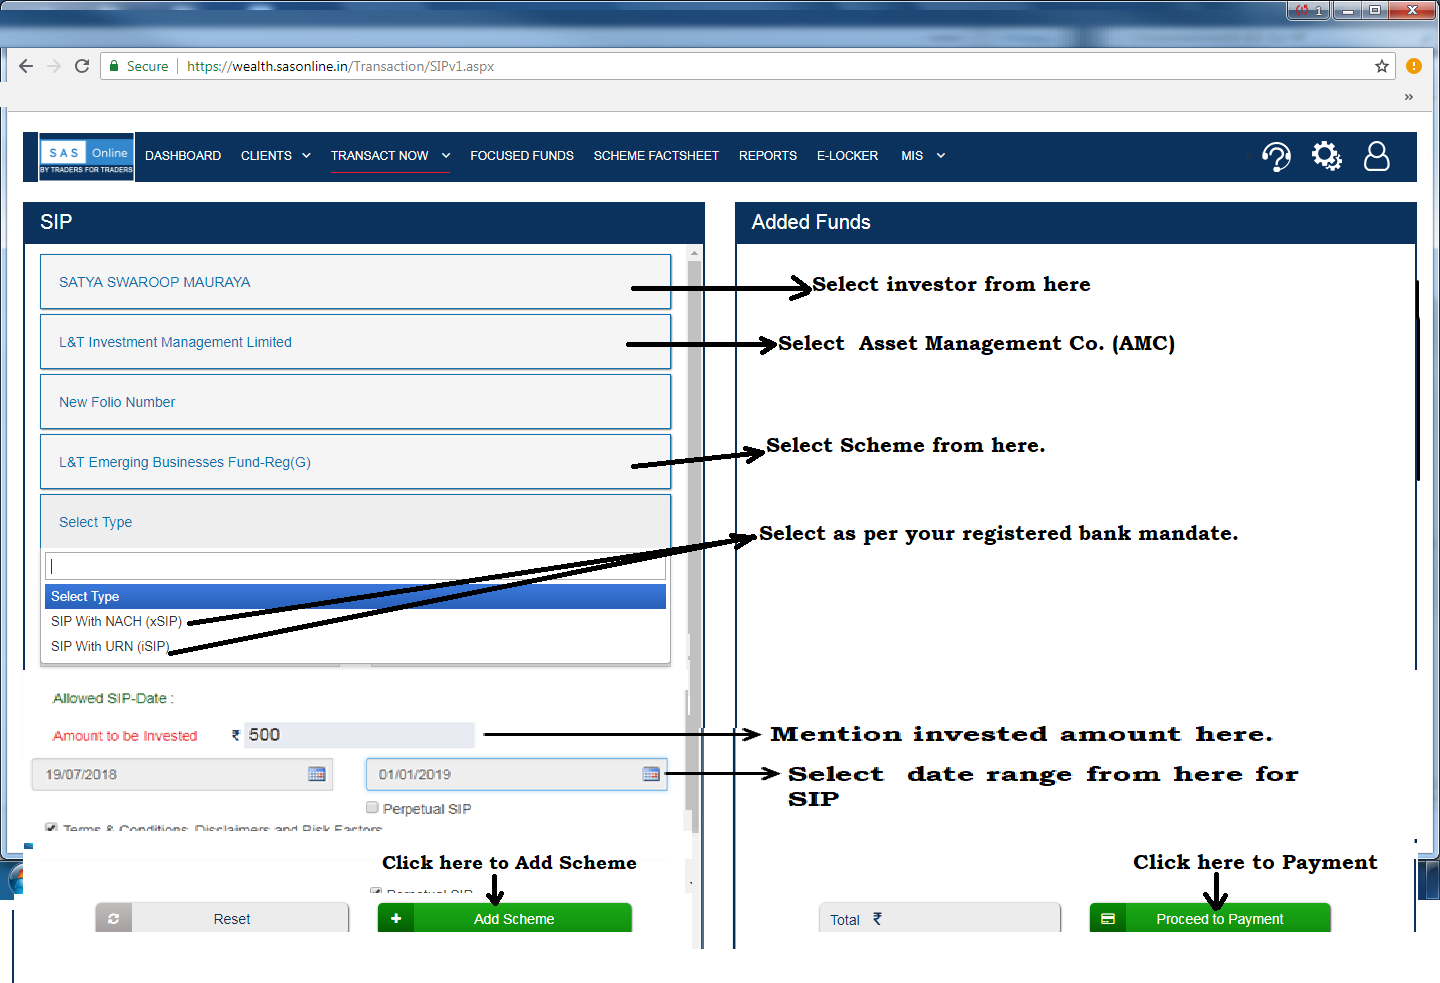
Task: Choose SIP With URN (iSIP) option
Action: pos(355,646)
